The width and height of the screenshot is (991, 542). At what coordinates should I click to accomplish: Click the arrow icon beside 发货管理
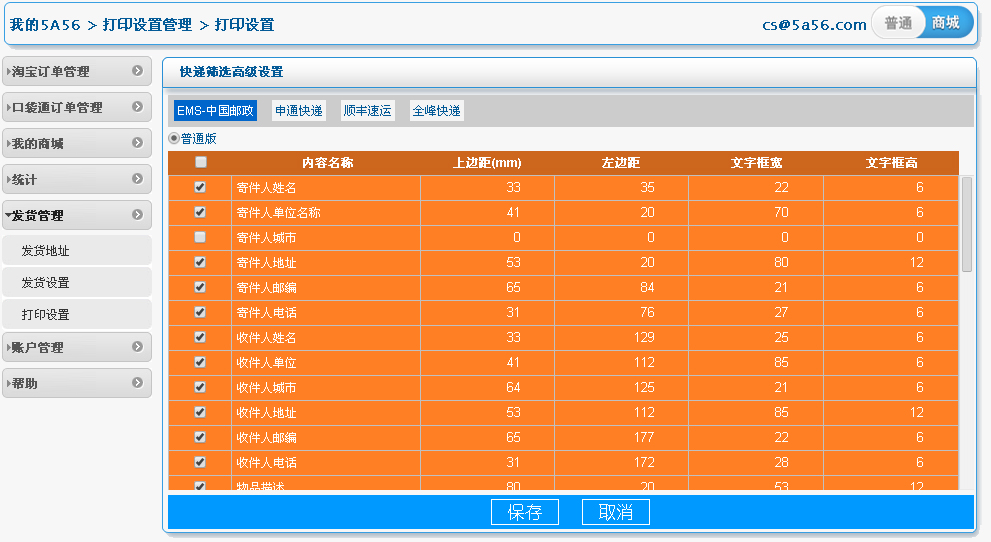coord(138,215)
